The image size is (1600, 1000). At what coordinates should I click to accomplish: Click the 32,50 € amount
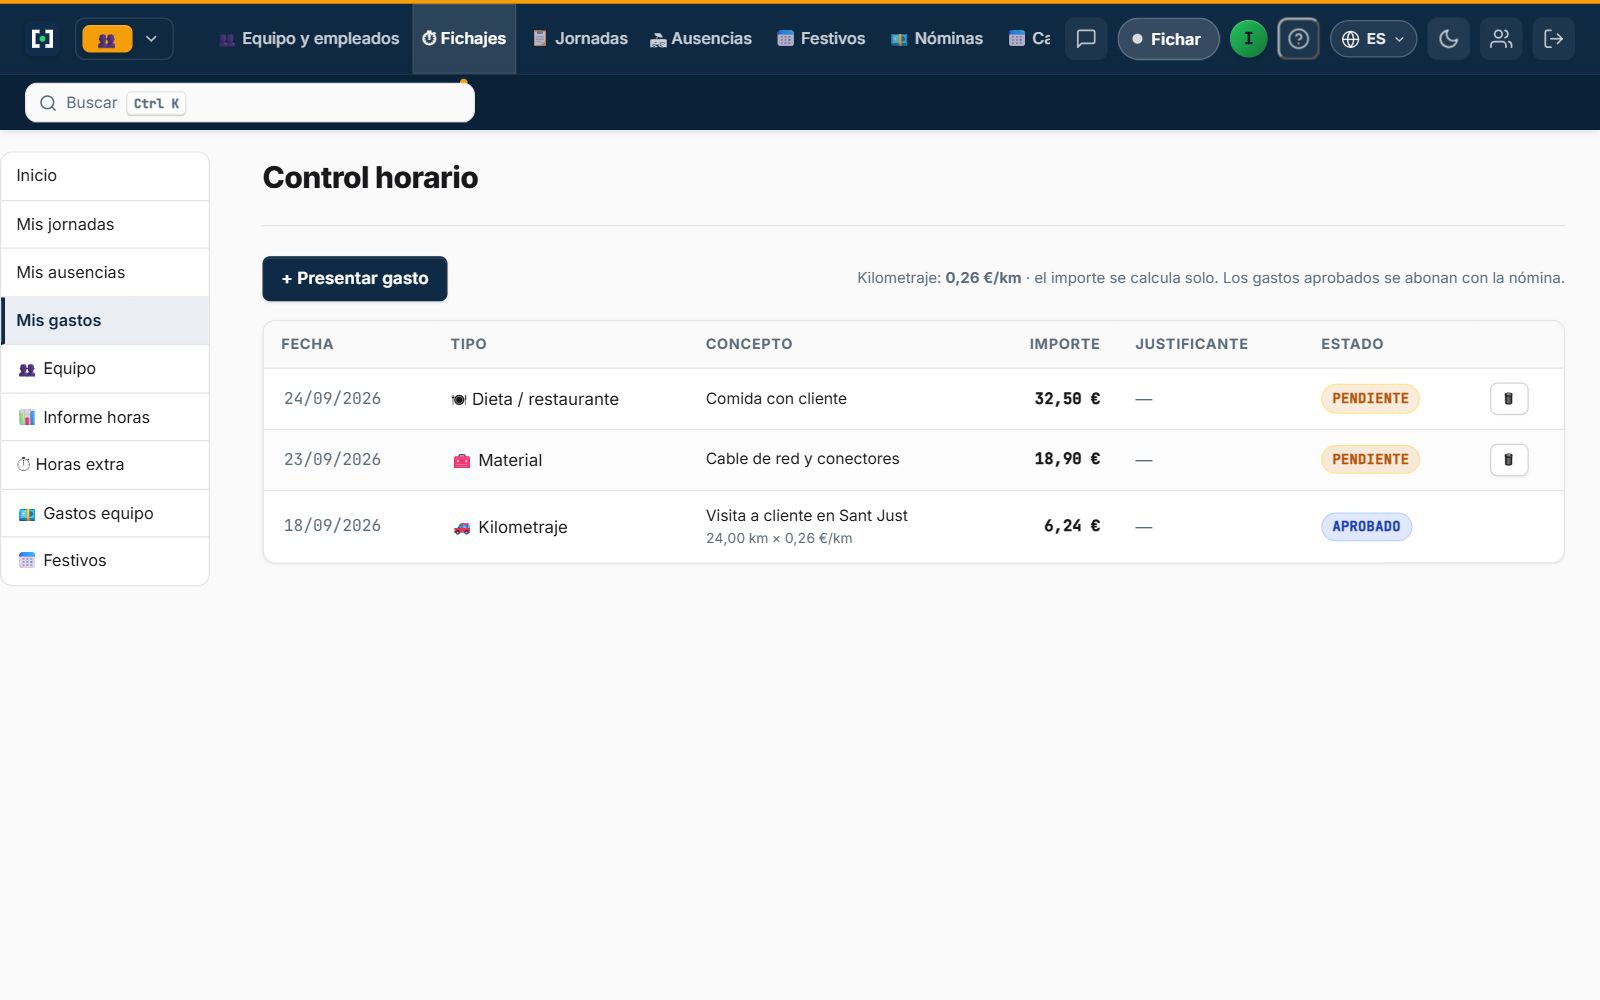click(x=1067, y=398)
